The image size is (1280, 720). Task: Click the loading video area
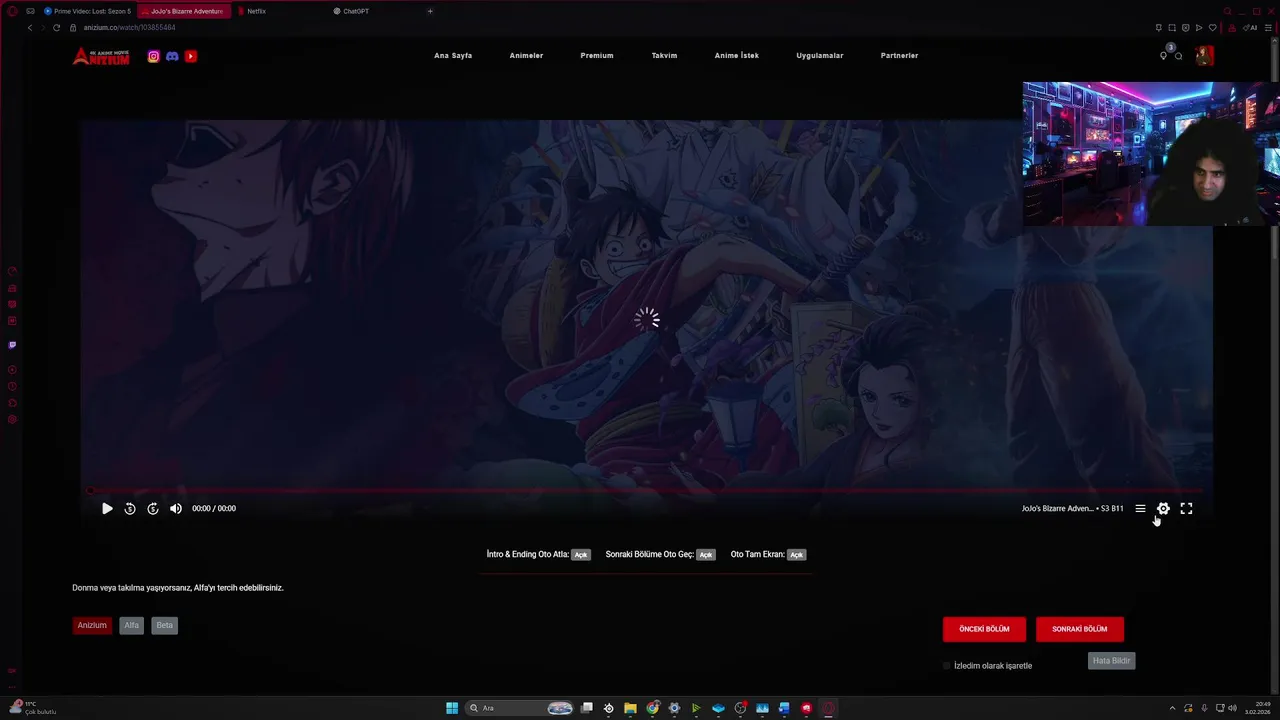click(647, 319)
